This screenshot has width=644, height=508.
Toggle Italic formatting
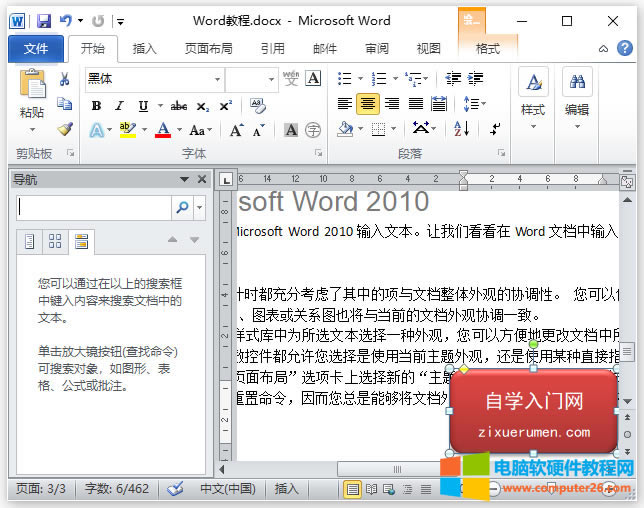pos(120,105)
